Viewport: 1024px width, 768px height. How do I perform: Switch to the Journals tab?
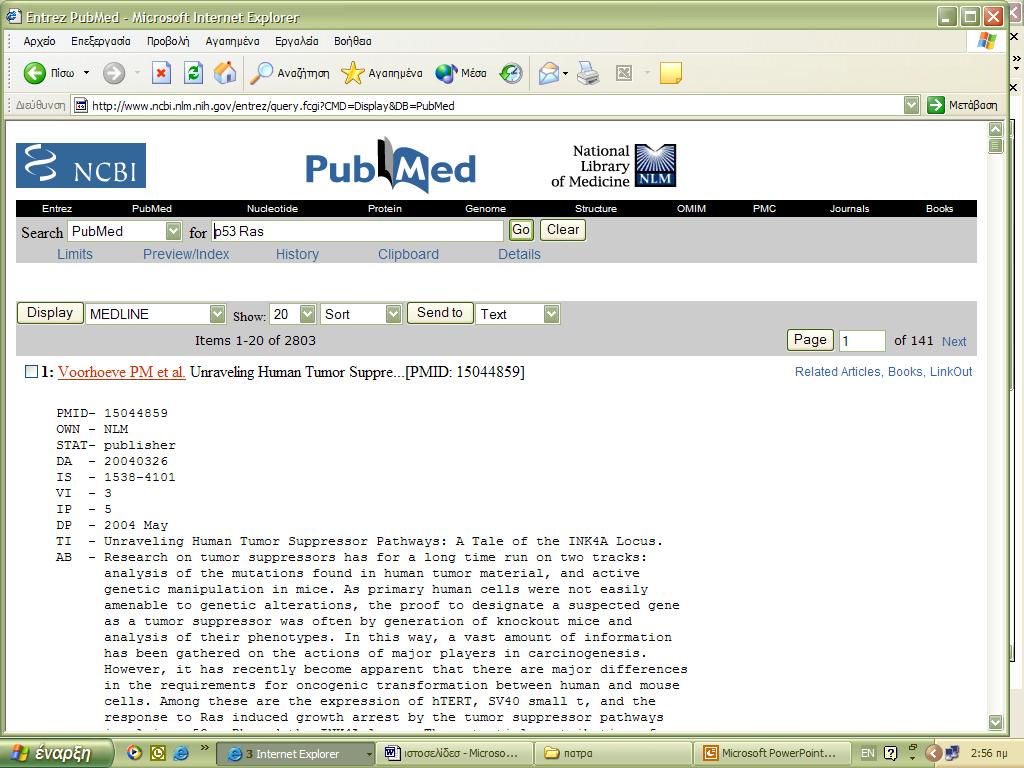850,208
